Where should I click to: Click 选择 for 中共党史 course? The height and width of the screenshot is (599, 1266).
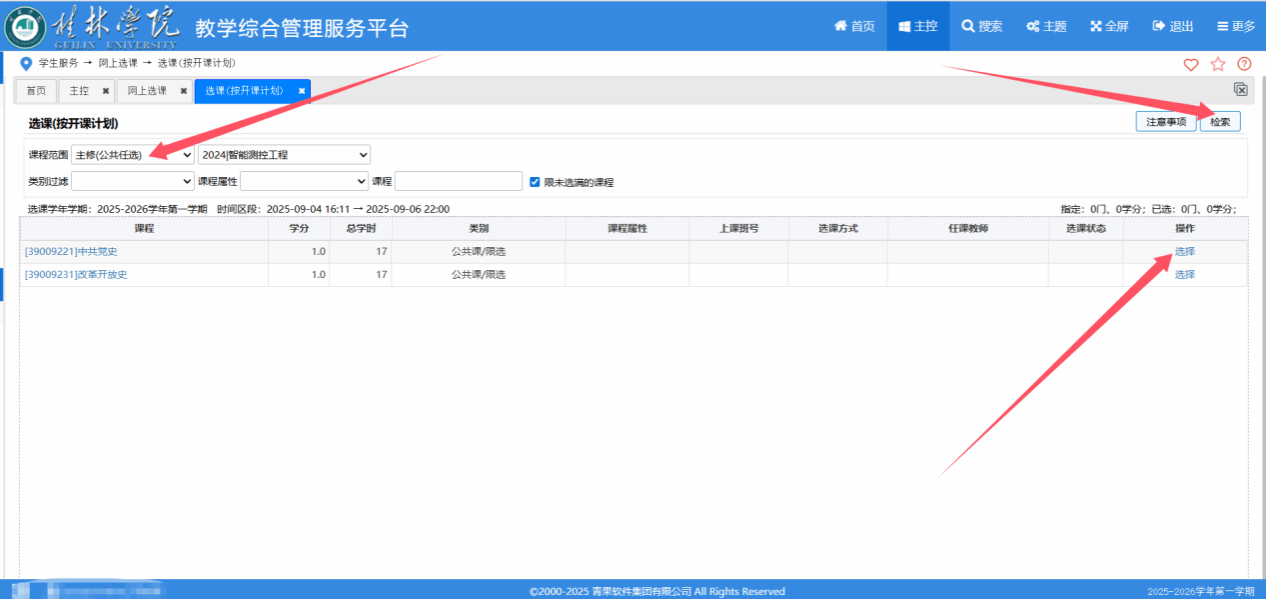point(1184,252)
